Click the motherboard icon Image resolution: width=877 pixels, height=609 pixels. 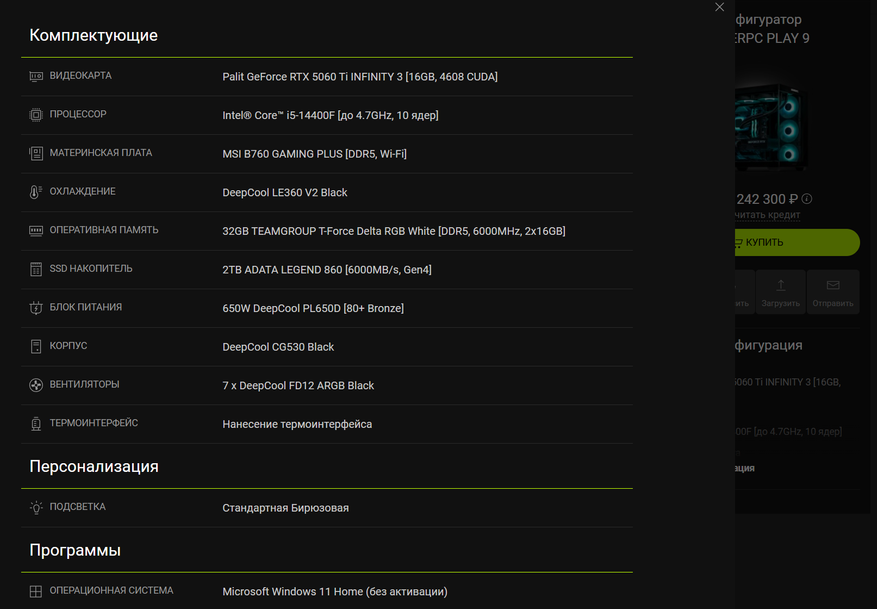(x=36, y=153)
